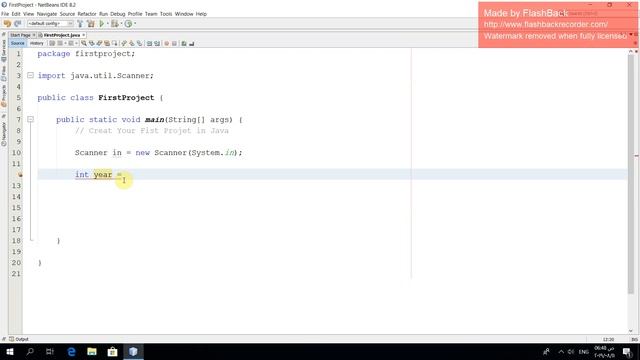Switch to the Start Page tab
The image size is (640, 360).
coord(20,35)
